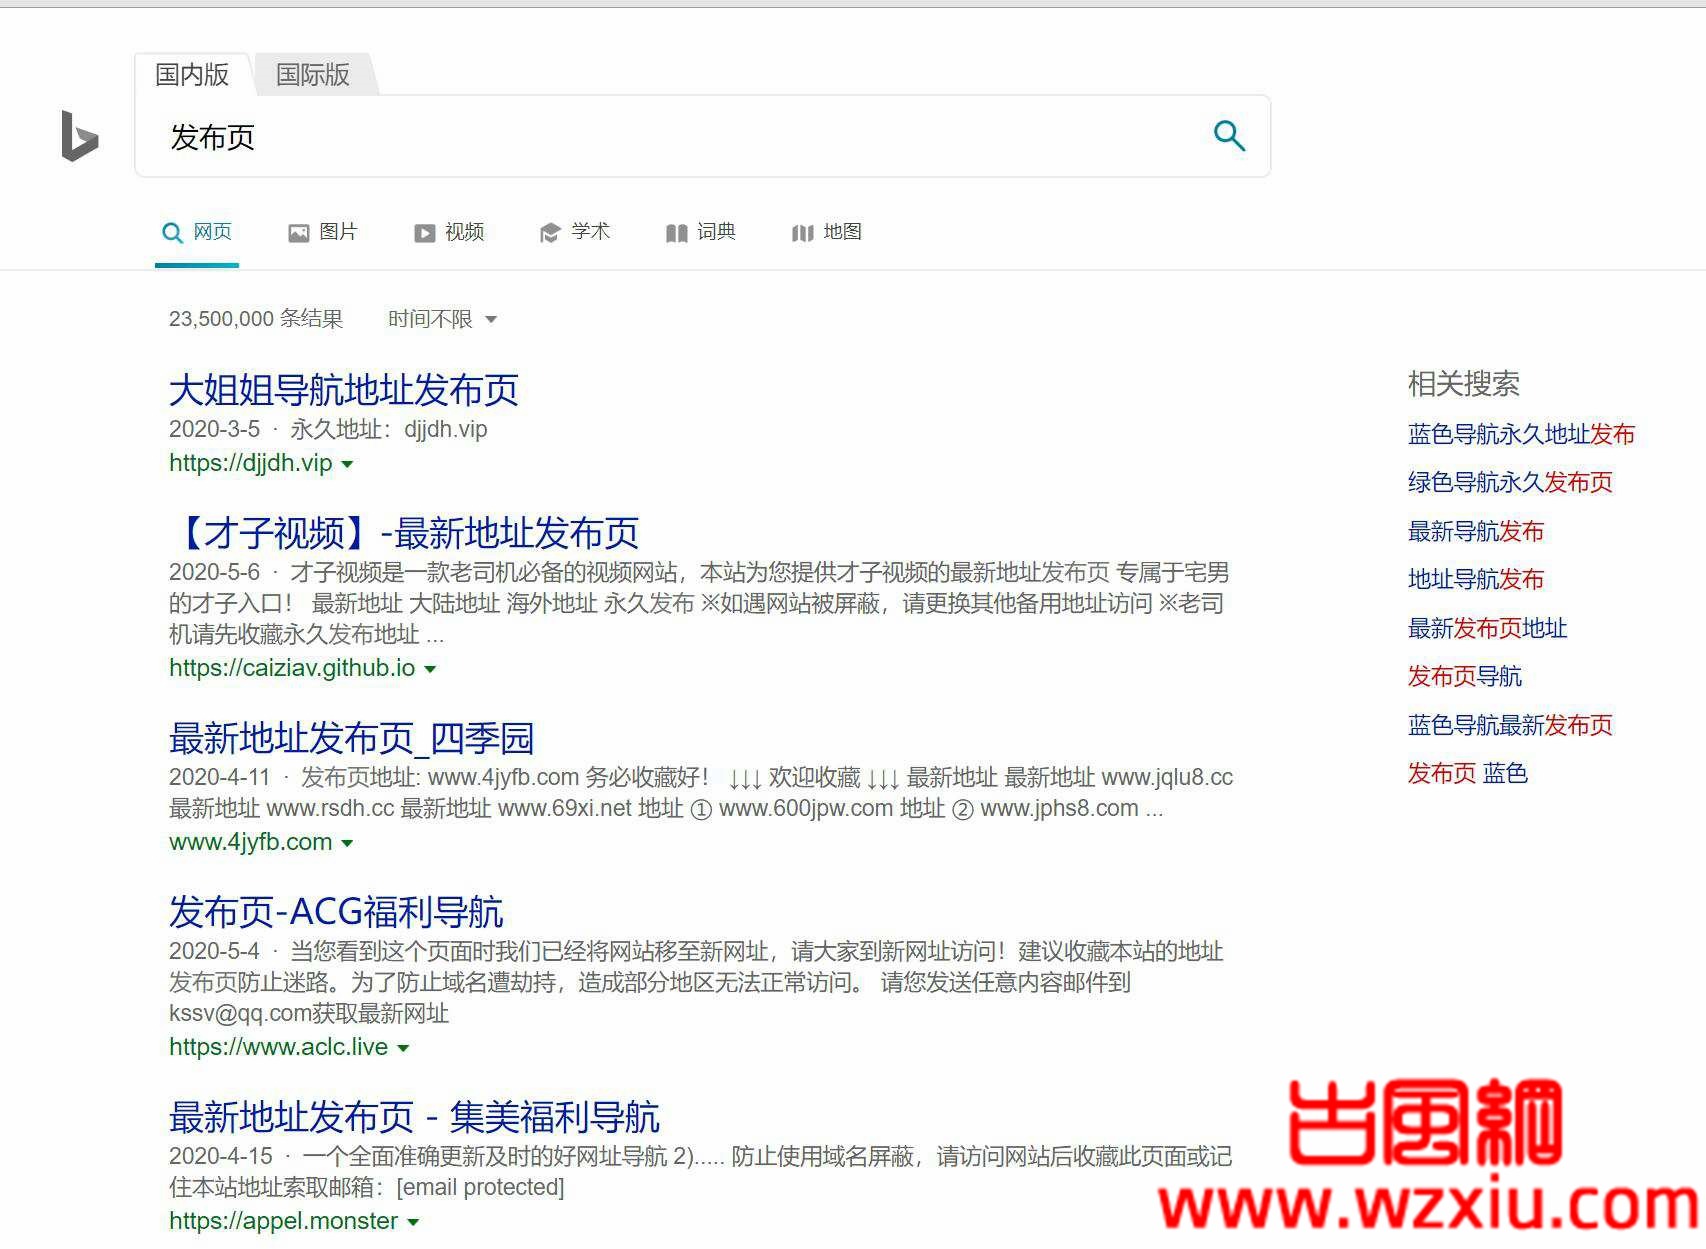Open related search 发布页 蓝色

tap(1467, 773)
